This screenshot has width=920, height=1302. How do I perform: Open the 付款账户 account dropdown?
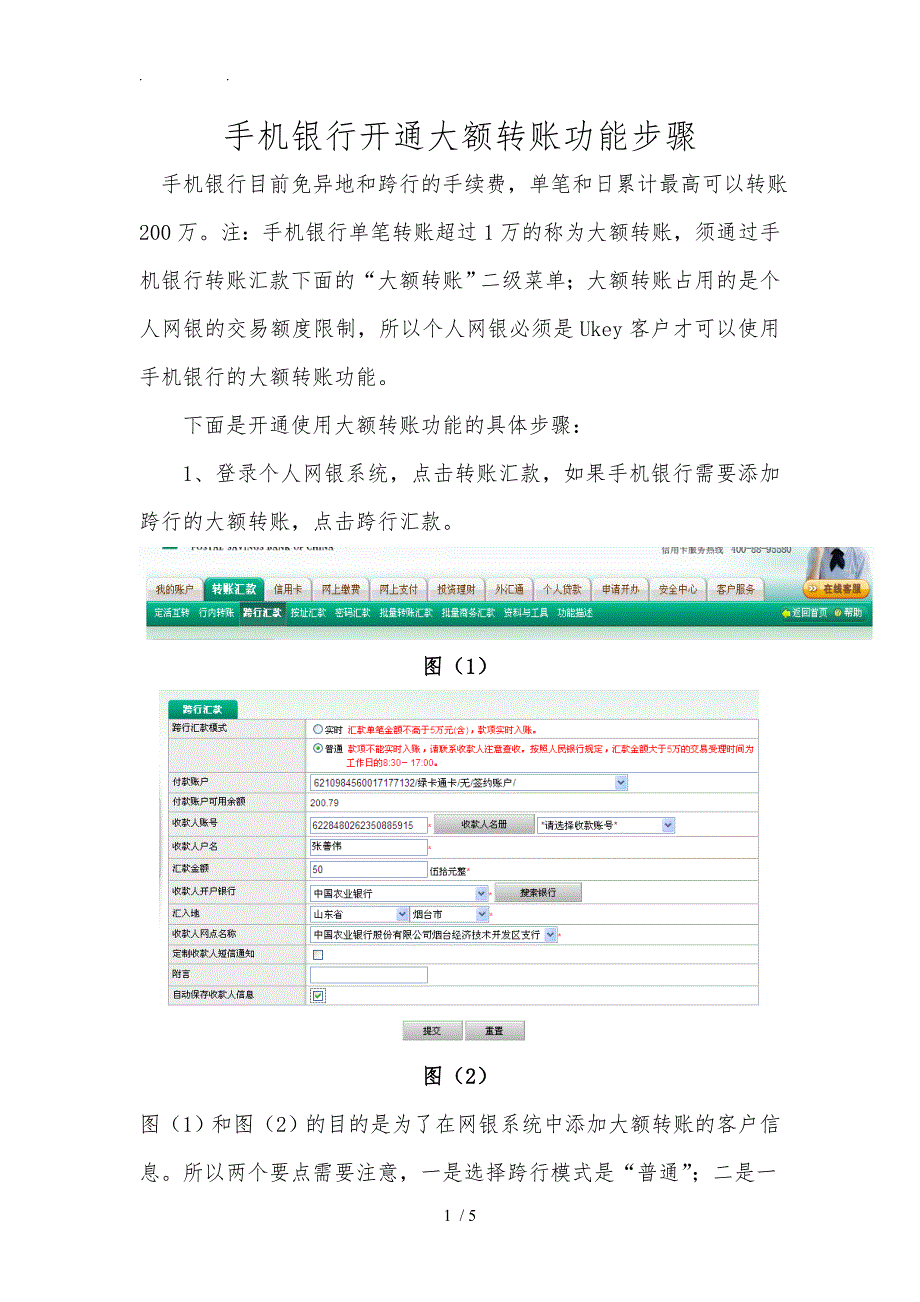621,782
